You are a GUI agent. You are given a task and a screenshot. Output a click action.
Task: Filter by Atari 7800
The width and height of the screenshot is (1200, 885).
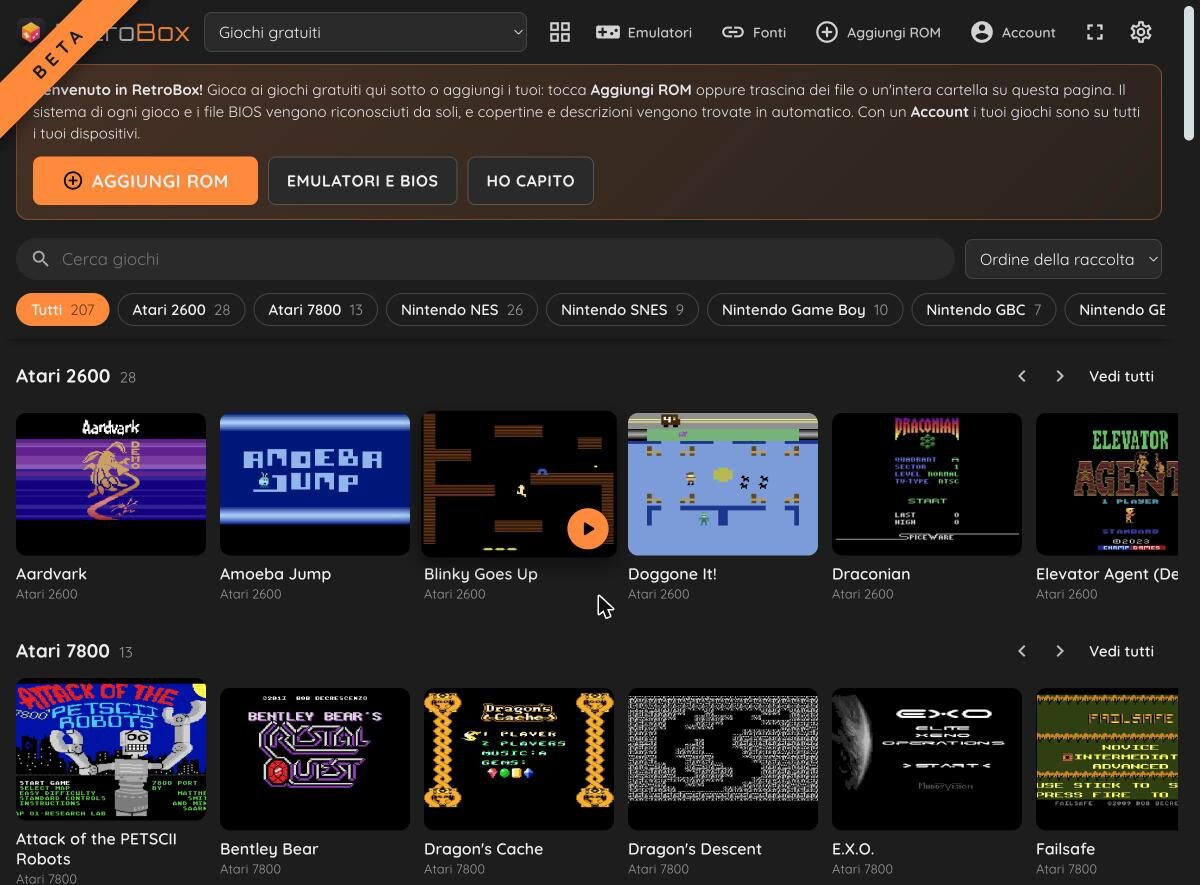coord(315,310)
